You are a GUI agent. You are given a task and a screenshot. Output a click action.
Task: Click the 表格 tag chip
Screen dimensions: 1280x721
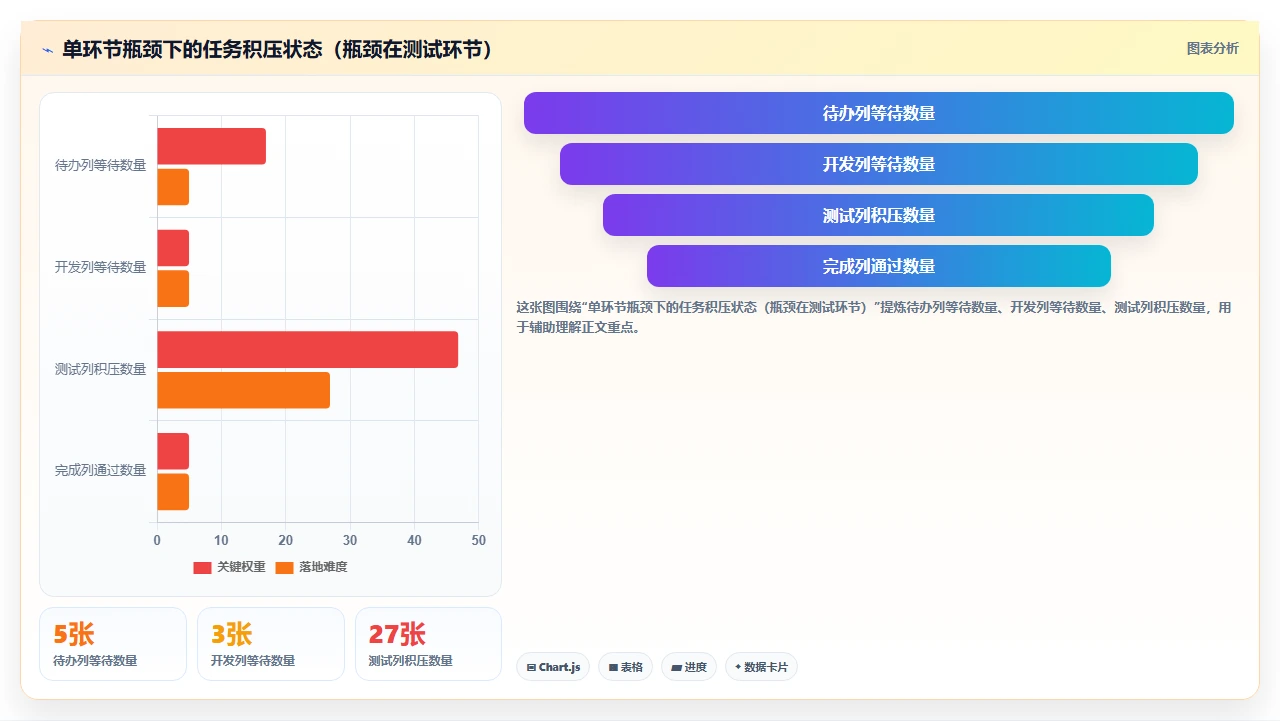(625, 667)
